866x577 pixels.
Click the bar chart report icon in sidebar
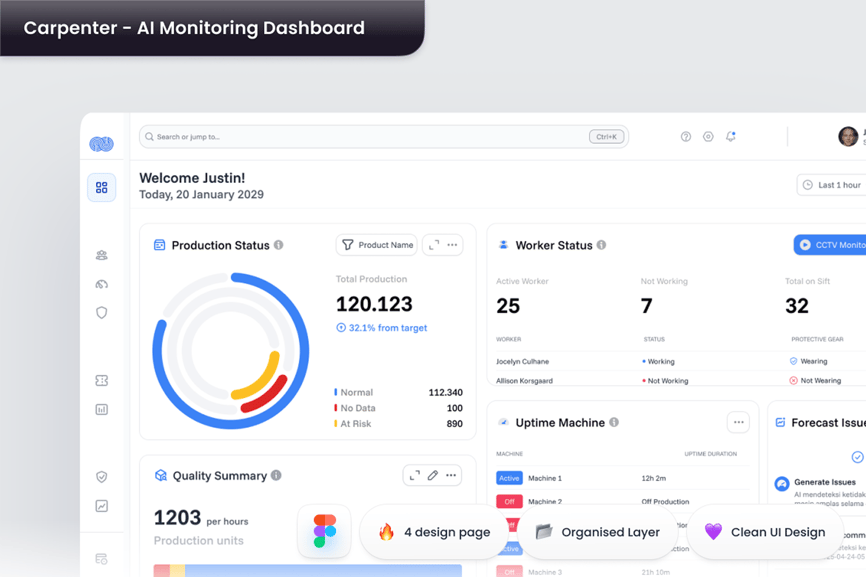tap(101, 409)
